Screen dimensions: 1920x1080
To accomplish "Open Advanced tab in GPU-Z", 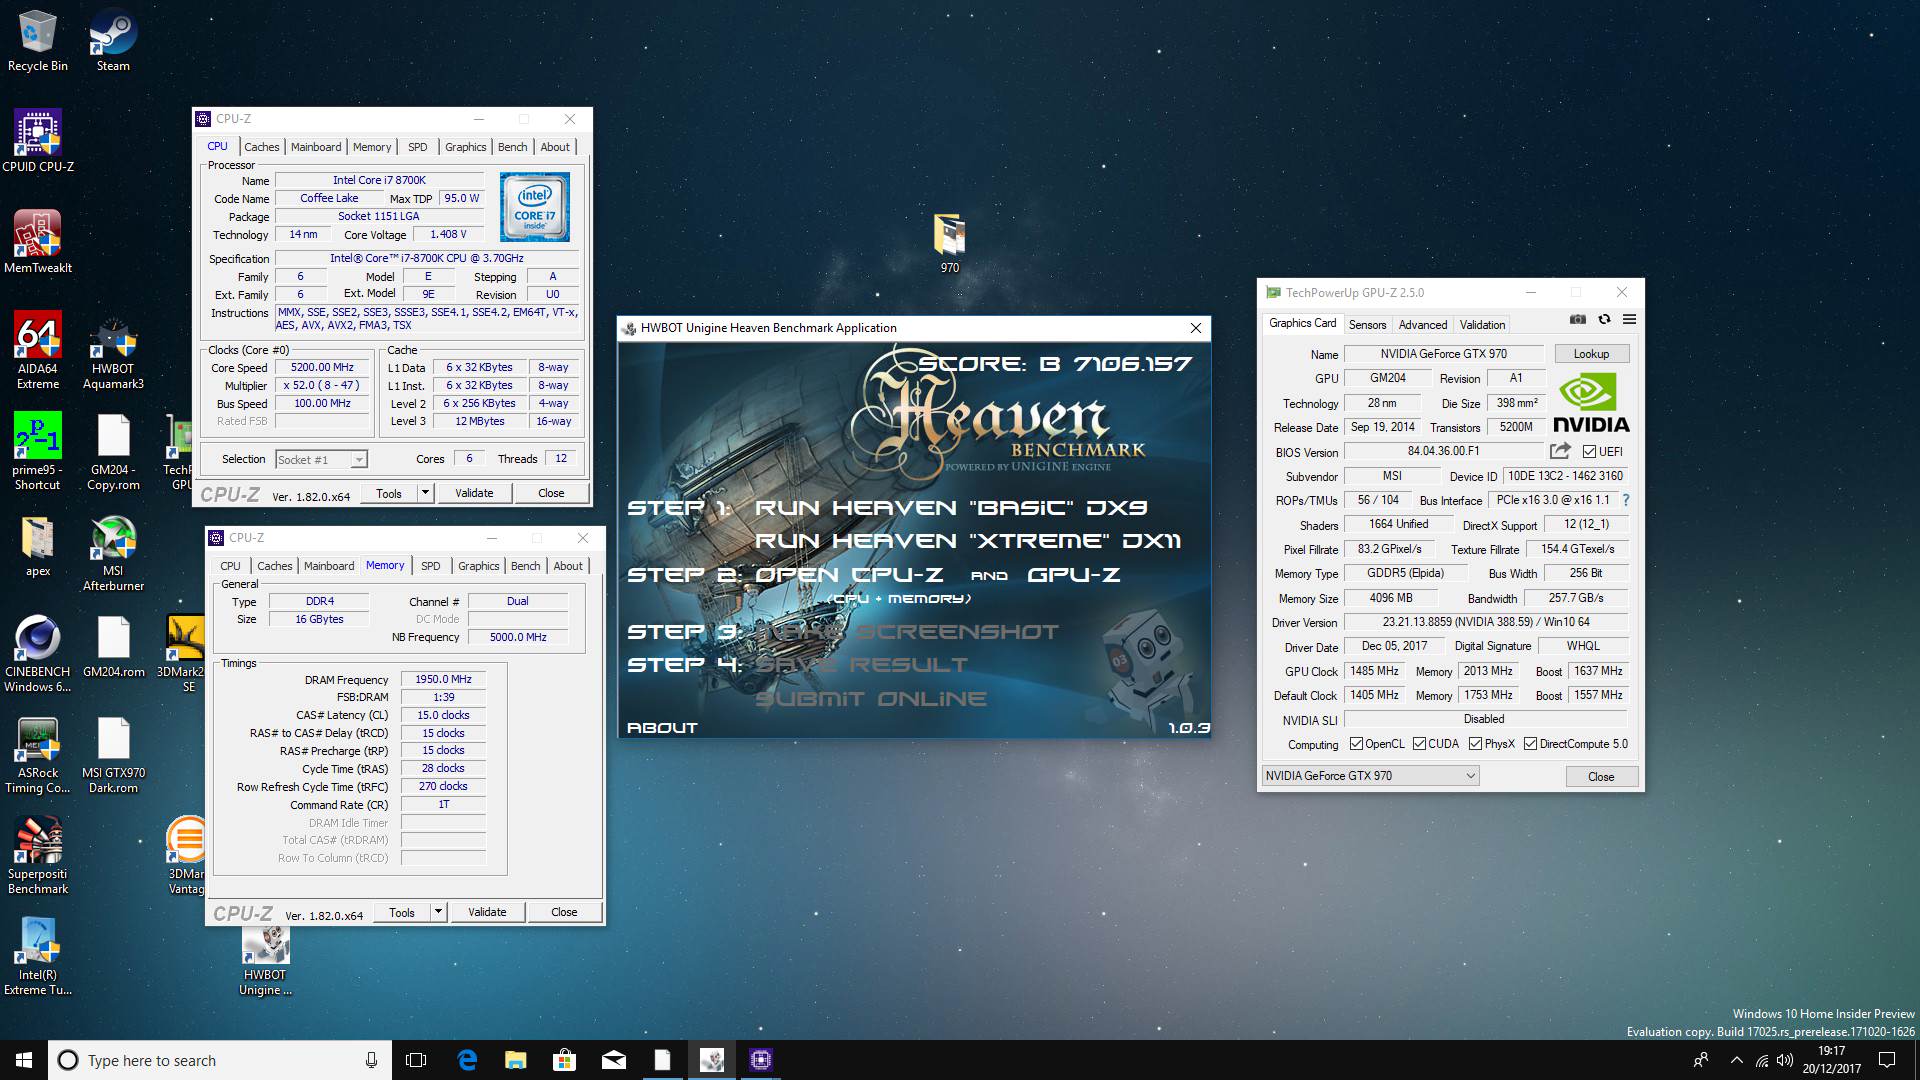I will click(1422, 325).
